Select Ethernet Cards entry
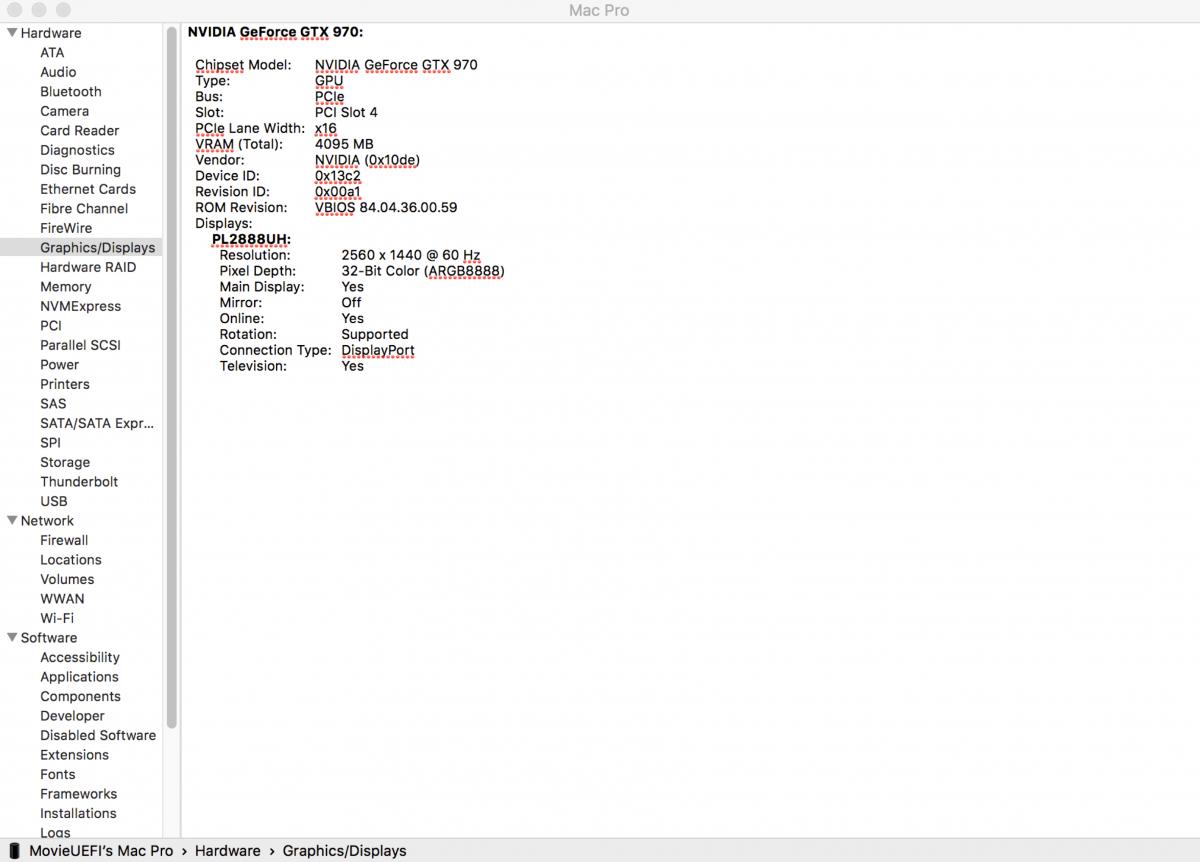Screen dimensions: 1200x862 pos(88,189)
